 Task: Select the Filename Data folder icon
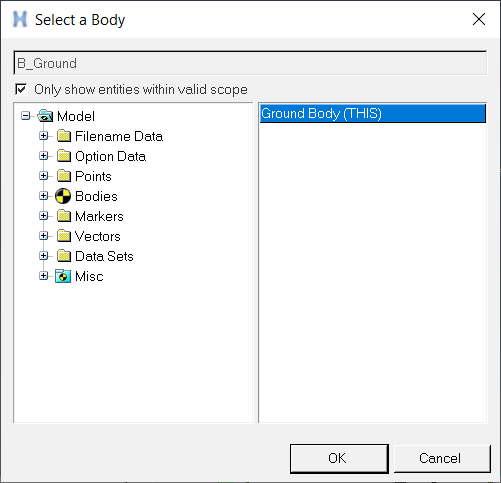64,136
